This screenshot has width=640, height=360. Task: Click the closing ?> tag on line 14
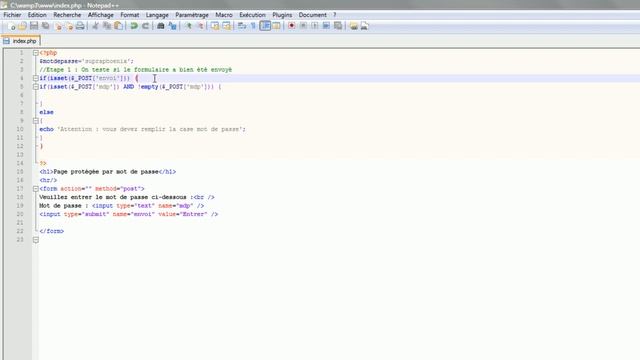point(43,163)
